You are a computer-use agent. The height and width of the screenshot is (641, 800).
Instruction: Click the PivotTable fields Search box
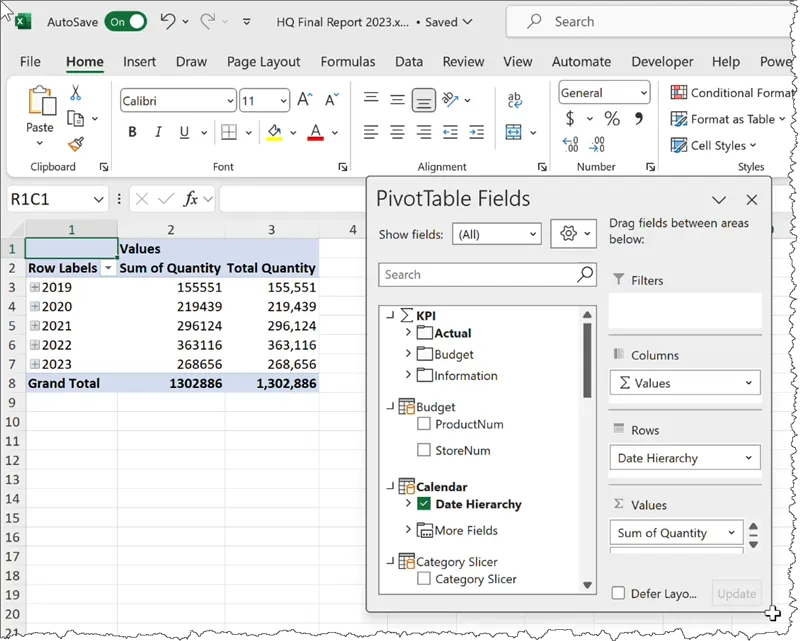(477, 275)
